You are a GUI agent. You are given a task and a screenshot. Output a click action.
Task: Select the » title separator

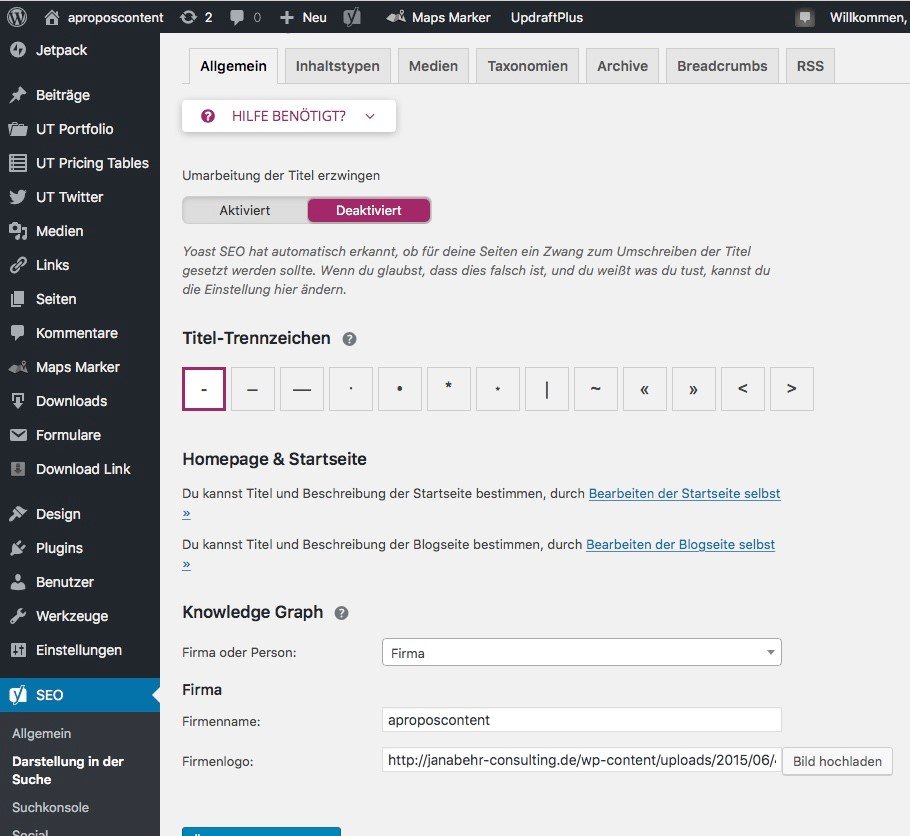(694, 389)
